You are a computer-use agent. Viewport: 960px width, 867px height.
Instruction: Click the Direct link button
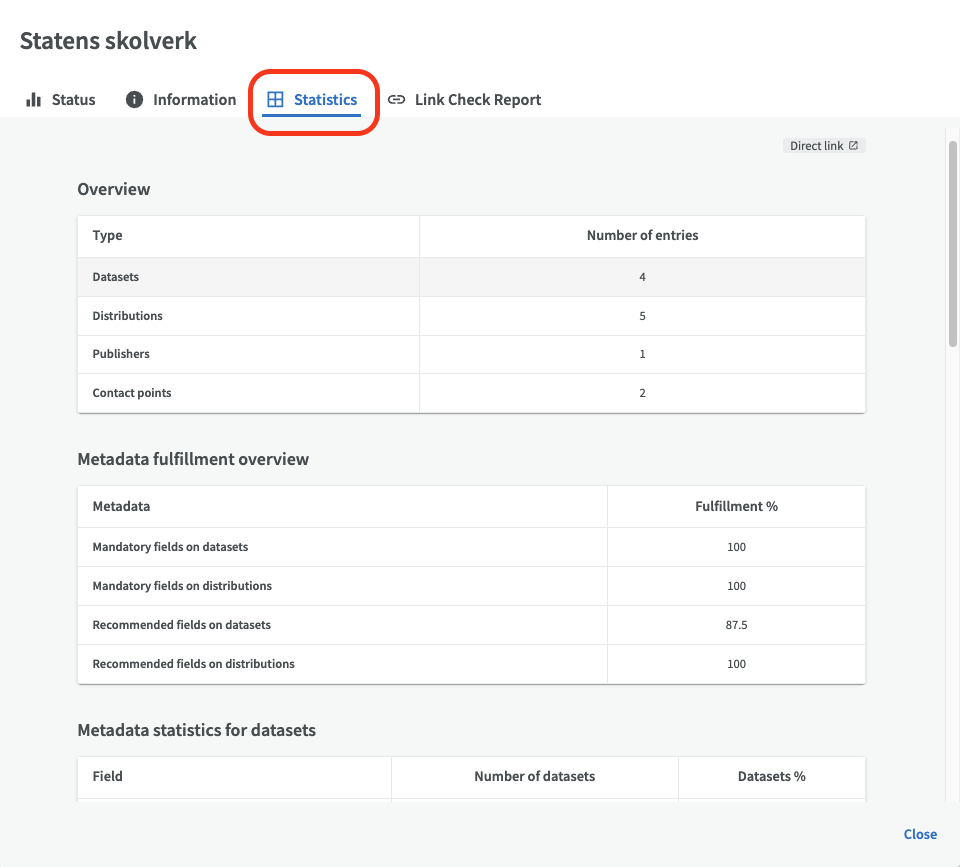pyautogui.click(x=824, y=146)
